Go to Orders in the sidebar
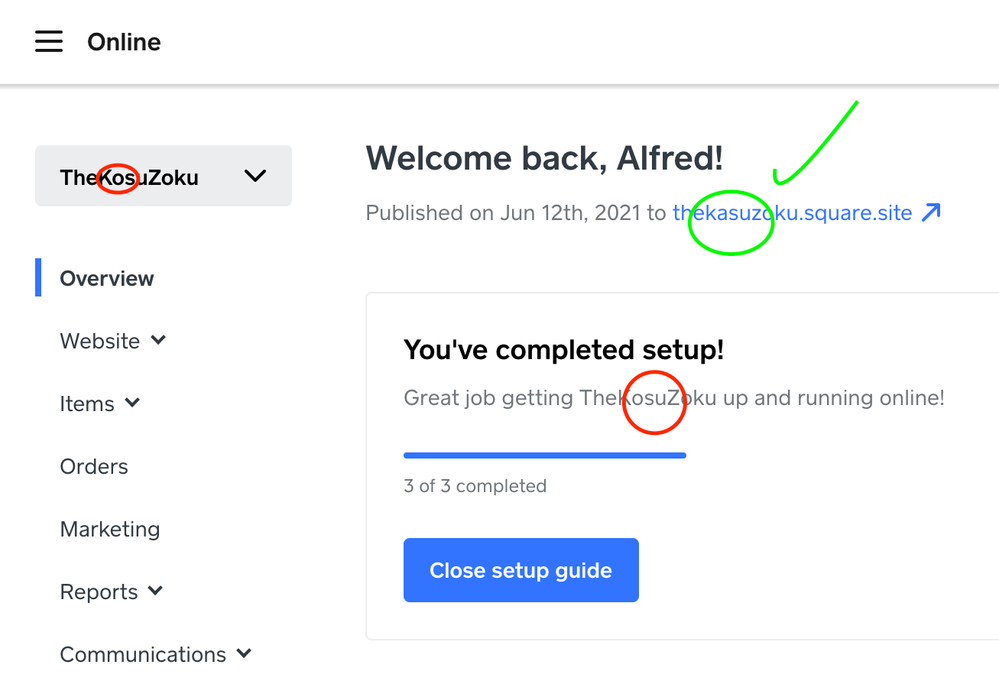 click(94, 466)
